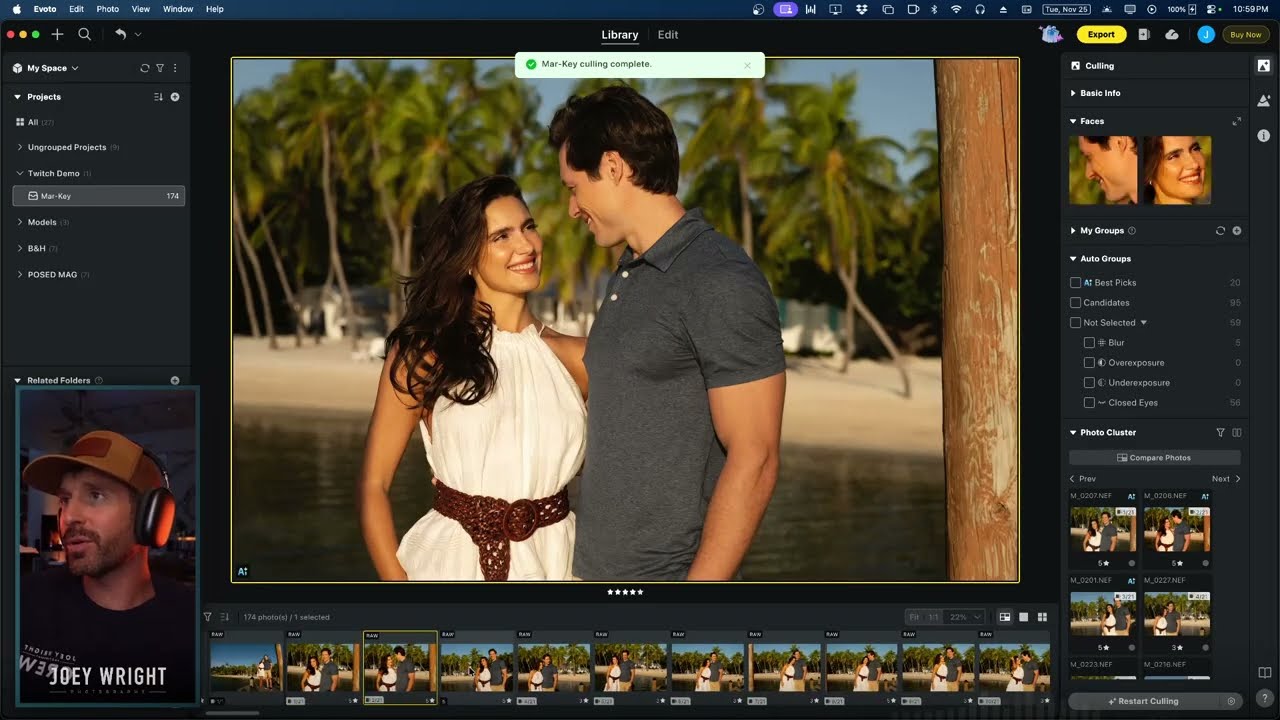Expand the Ungrouped Projects folder
This screenshot has width=1280, height=720.
(20, 147)
